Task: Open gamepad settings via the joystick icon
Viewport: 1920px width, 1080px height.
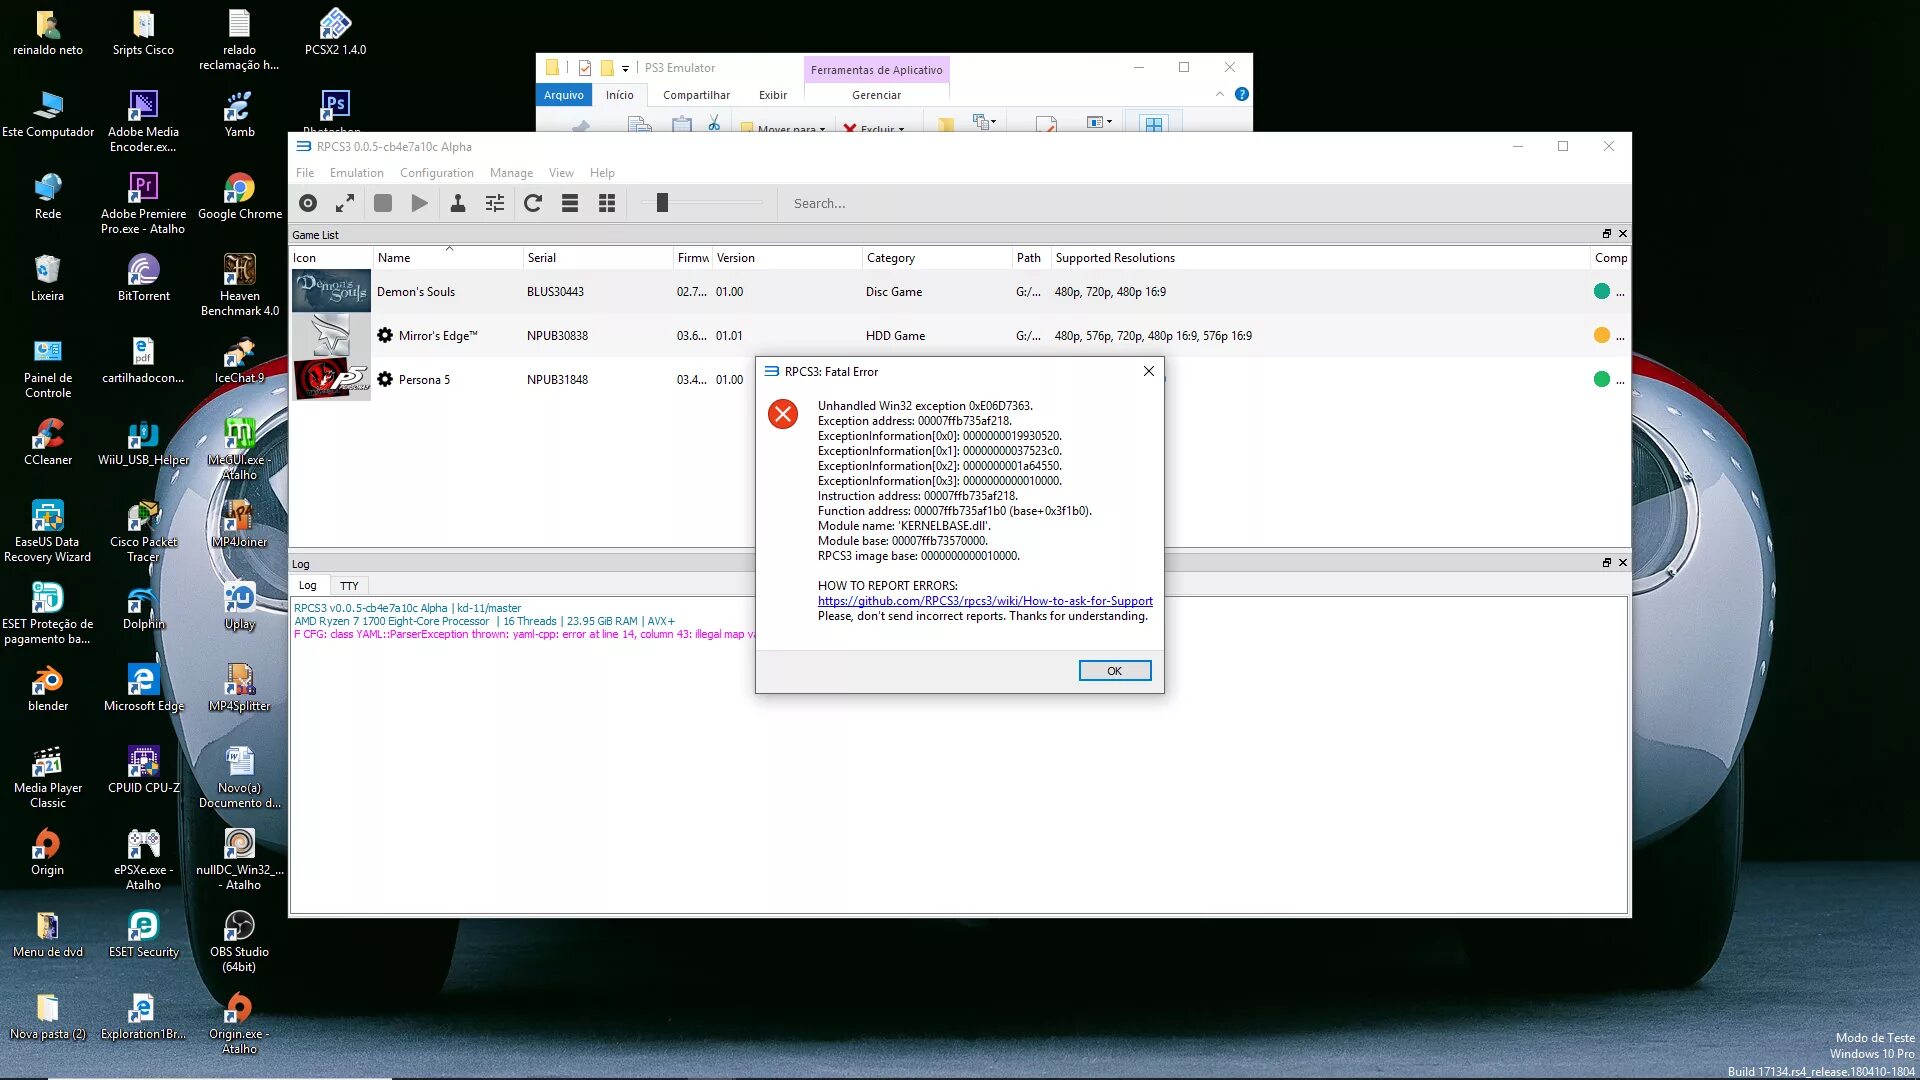Action: click(x=457, y=203)
